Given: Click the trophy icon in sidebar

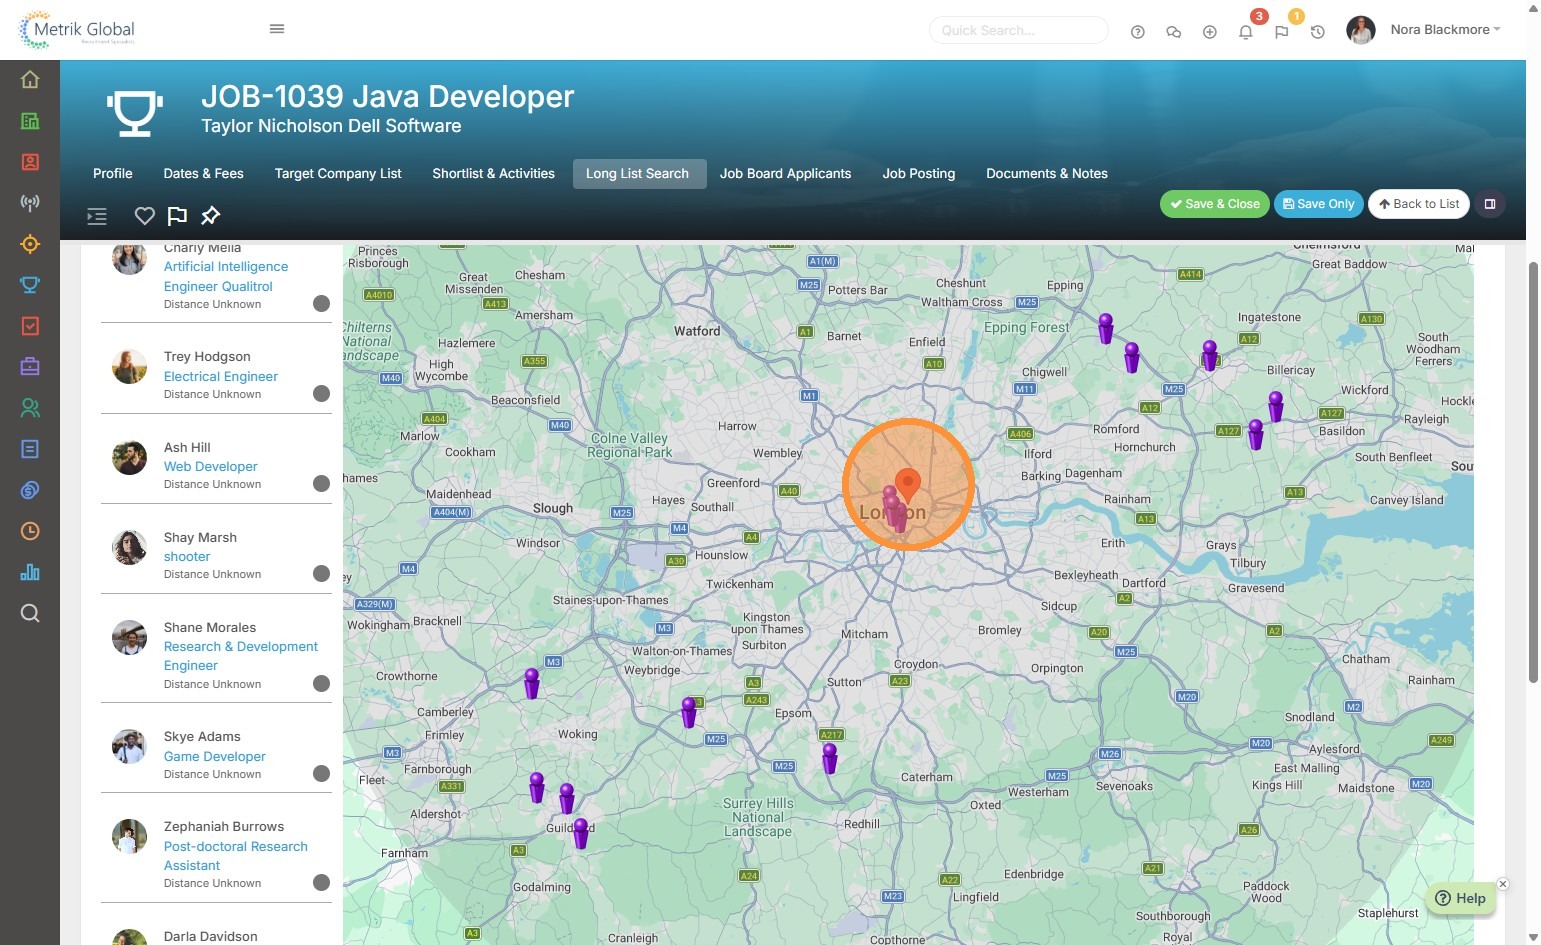Looking at the screenshot, I should pos(30,285).
